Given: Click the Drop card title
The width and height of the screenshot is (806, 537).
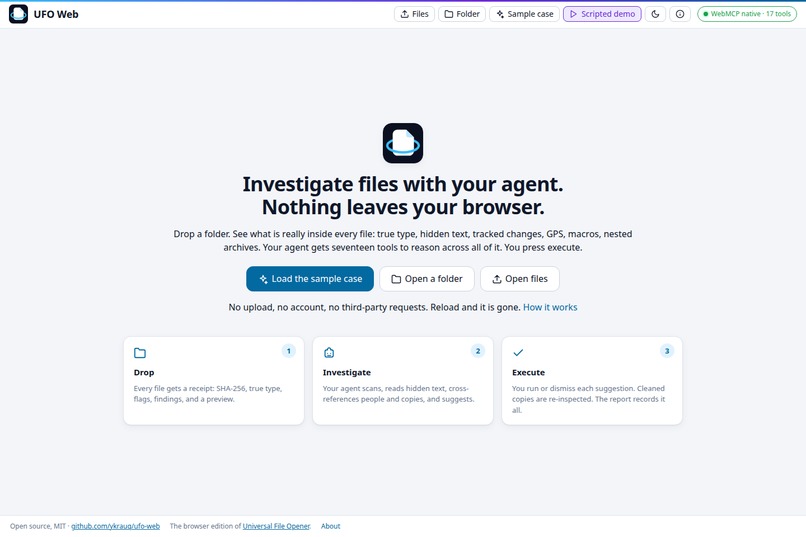Looking at the screenshot, I should tap(144, 373).
